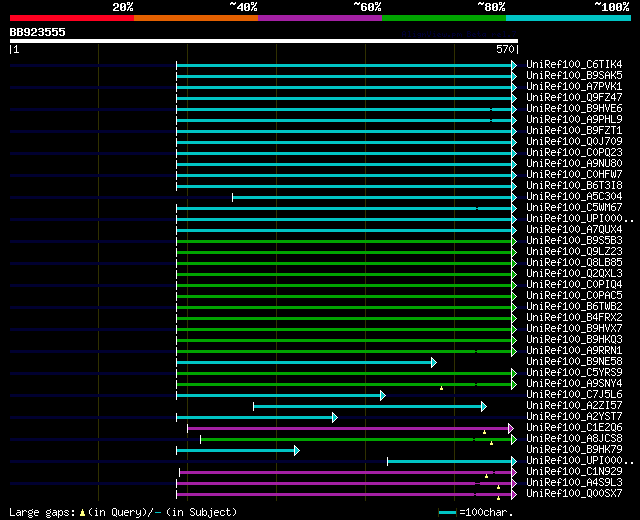Open the UniRef100_A7PVK1 hit label

(x=574, y=87)
